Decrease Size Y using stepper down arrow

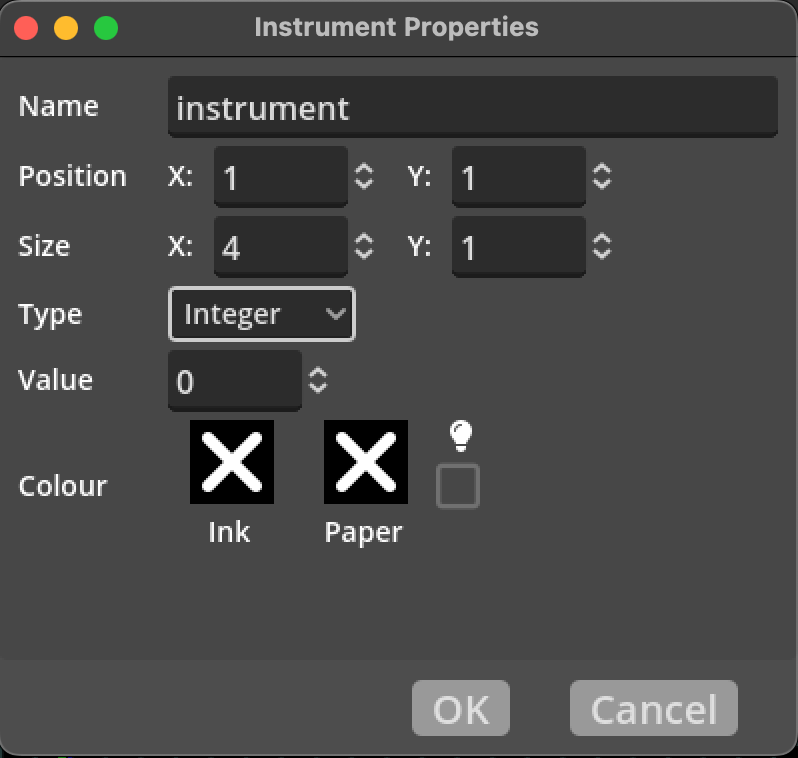coord(602,253)
